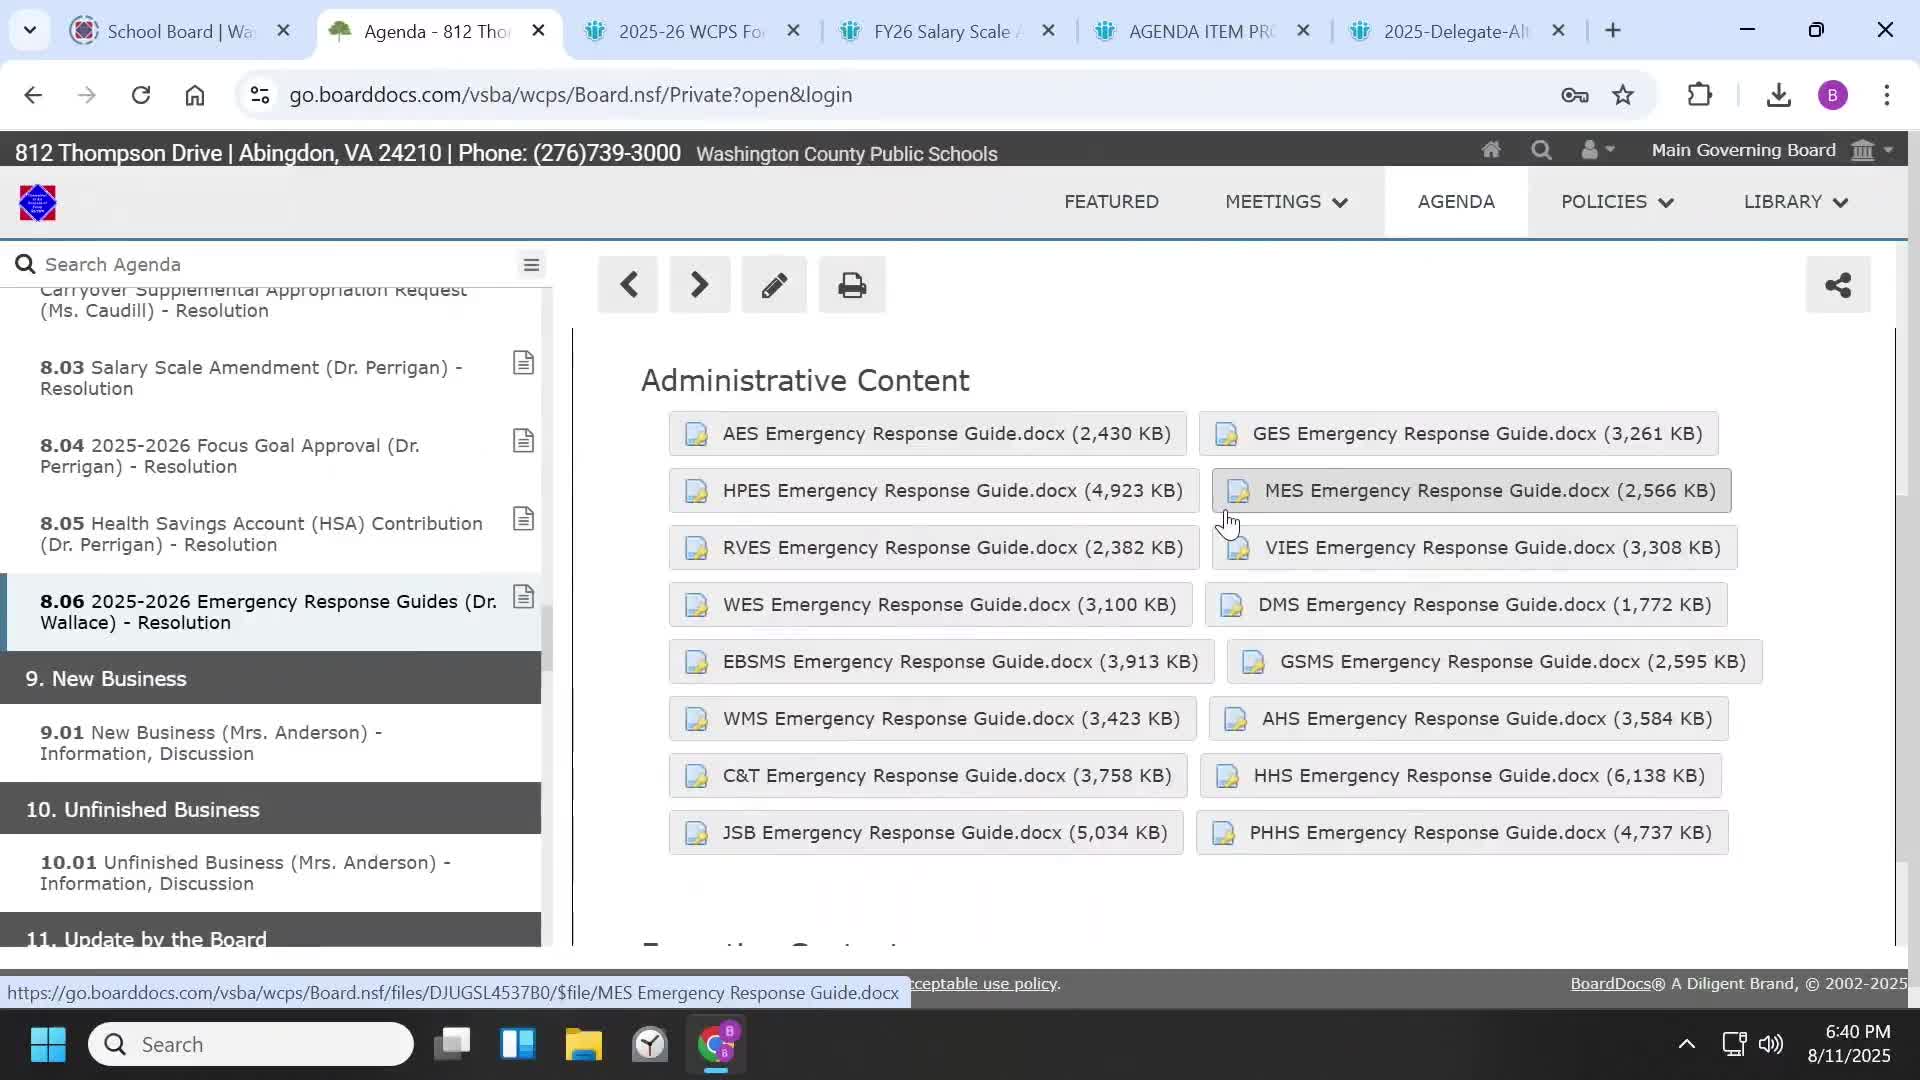Open the Main Governing Board selector
The width and height of the screenshot is (1920, 1080).
(1771, 150)
